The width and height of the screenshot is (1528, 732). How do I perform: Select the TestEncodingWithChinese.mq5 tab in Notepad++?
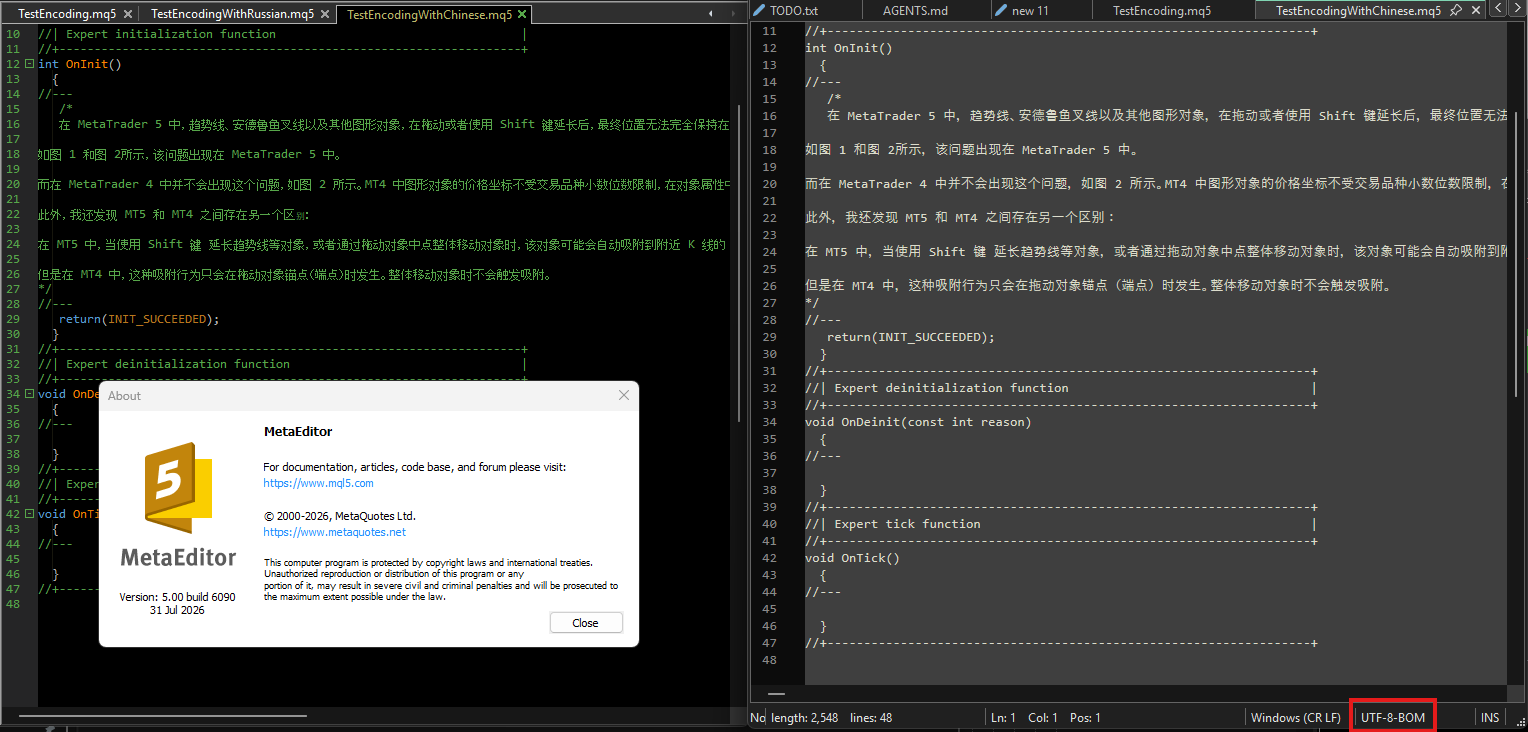[1358, 10]
